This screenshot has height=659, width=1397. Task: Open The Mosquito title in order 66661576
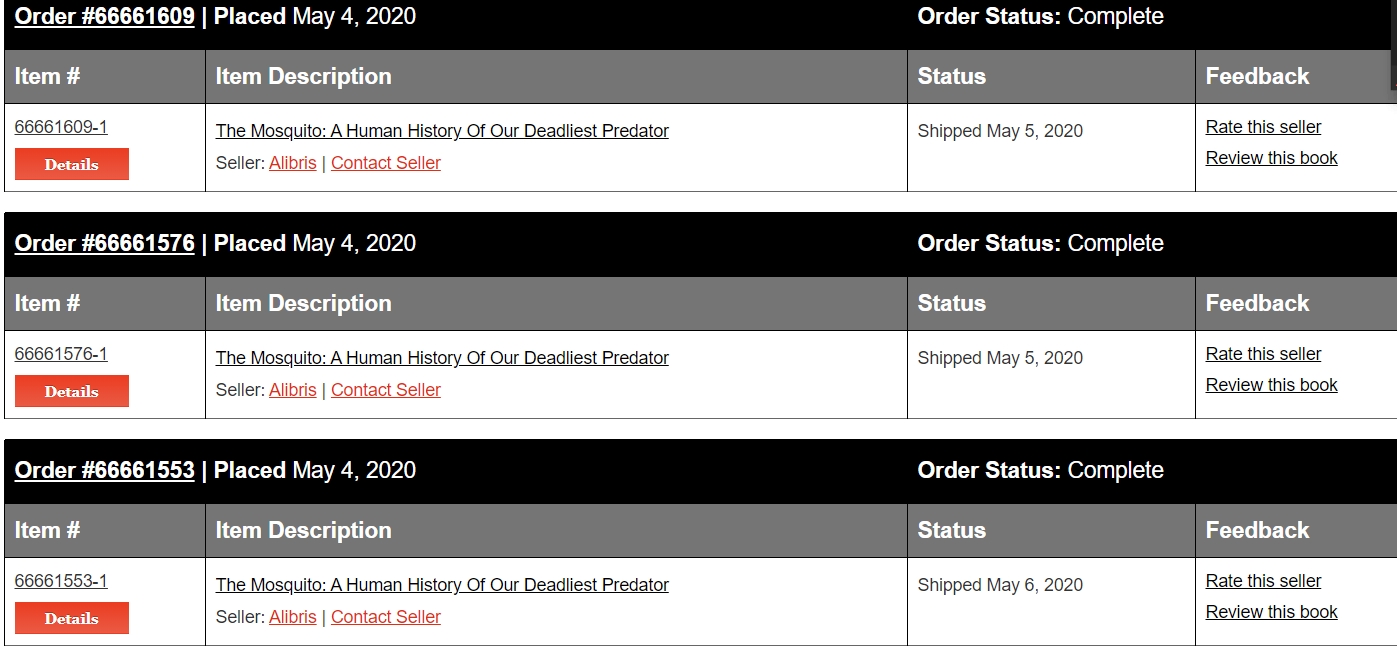pos(442,357)
